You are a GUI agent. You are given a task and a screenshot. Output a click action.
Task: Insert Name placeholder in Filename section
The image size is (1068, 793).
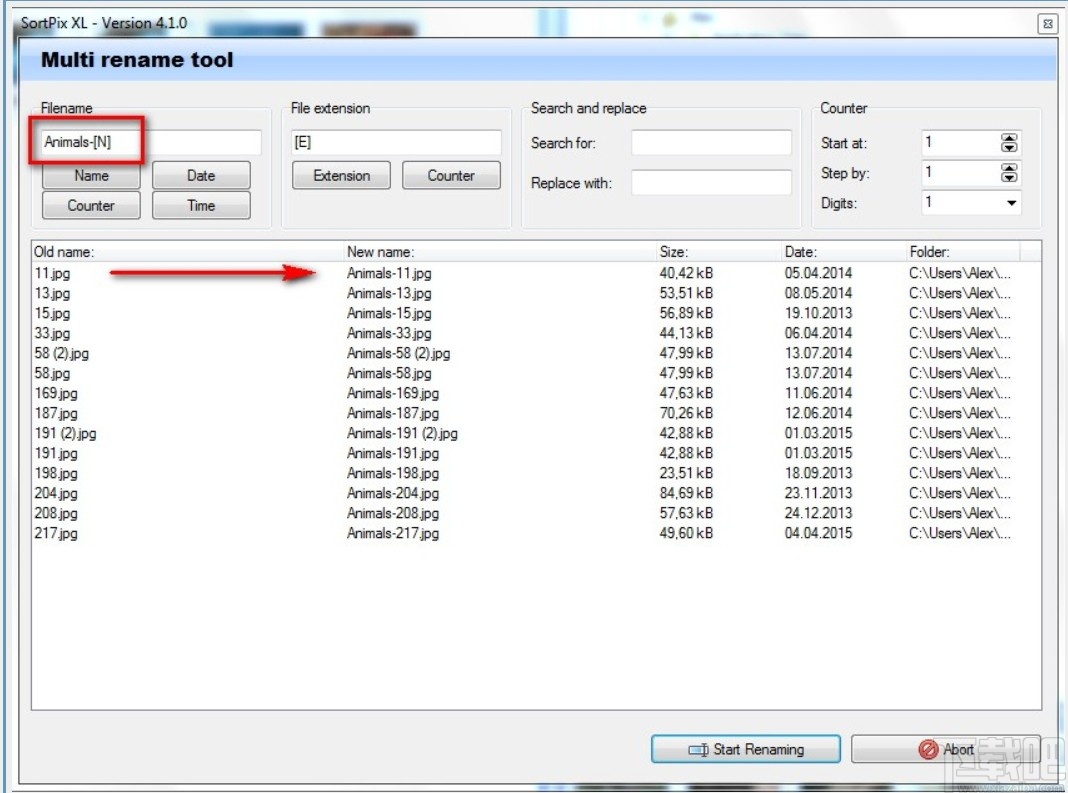[91, 176]
